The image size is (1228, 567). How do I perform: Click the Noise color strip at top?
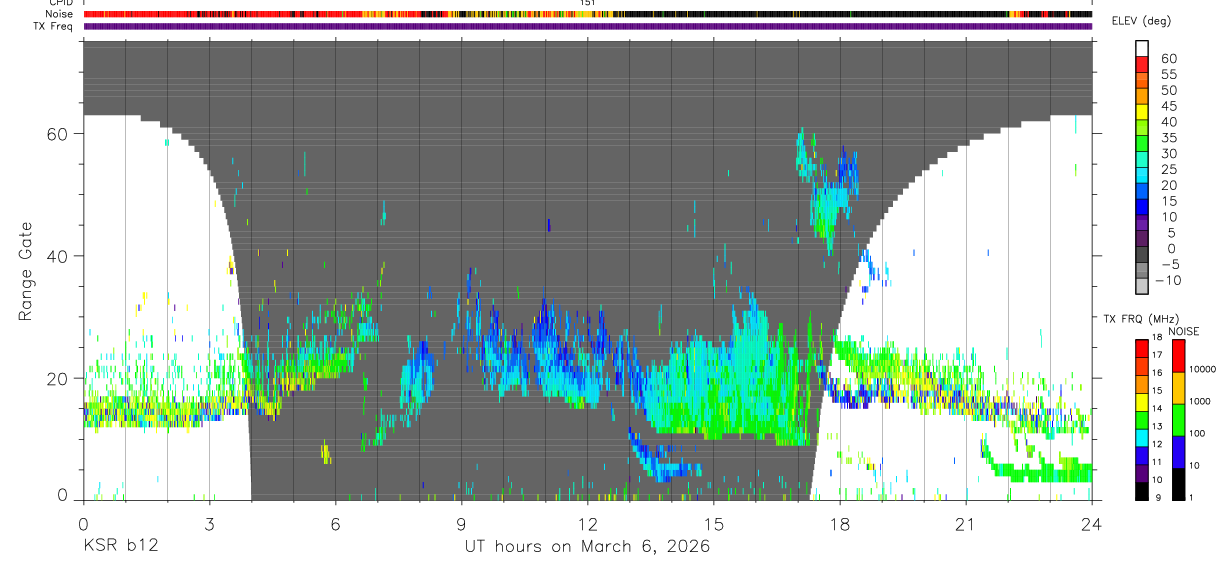588,15
